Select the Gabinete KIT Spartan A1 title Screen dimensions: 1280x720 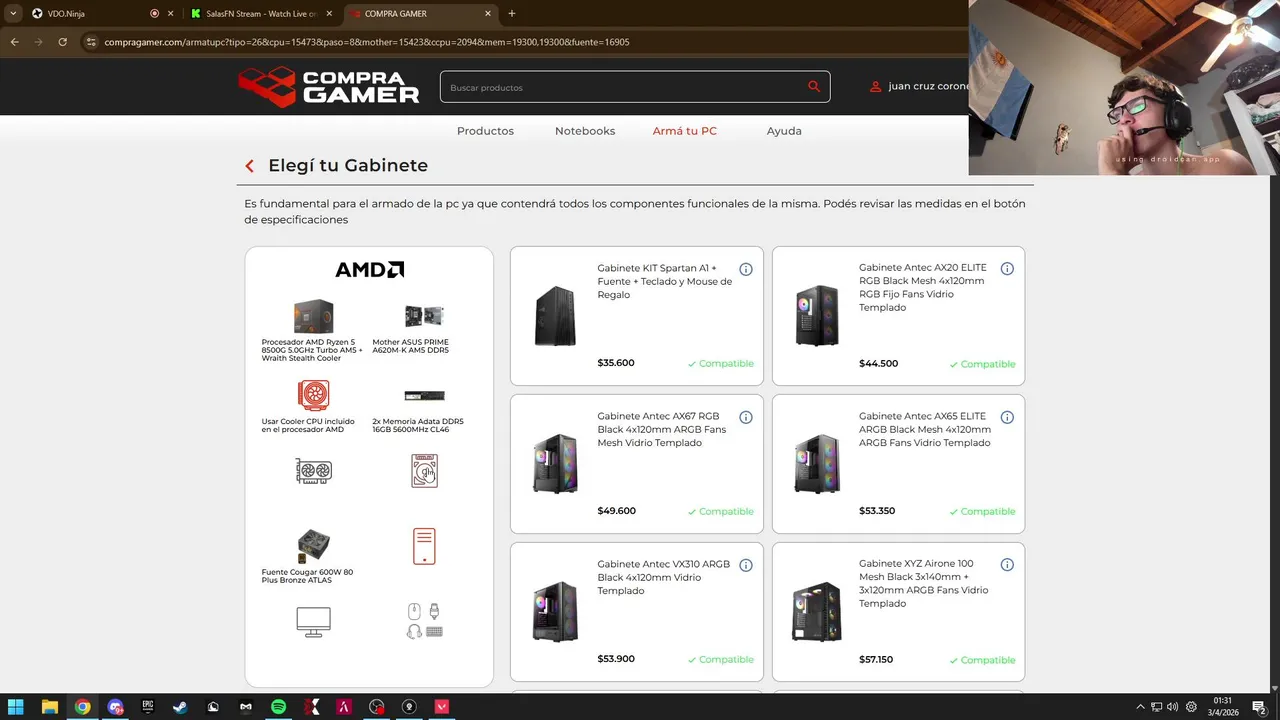pos(665,281)
